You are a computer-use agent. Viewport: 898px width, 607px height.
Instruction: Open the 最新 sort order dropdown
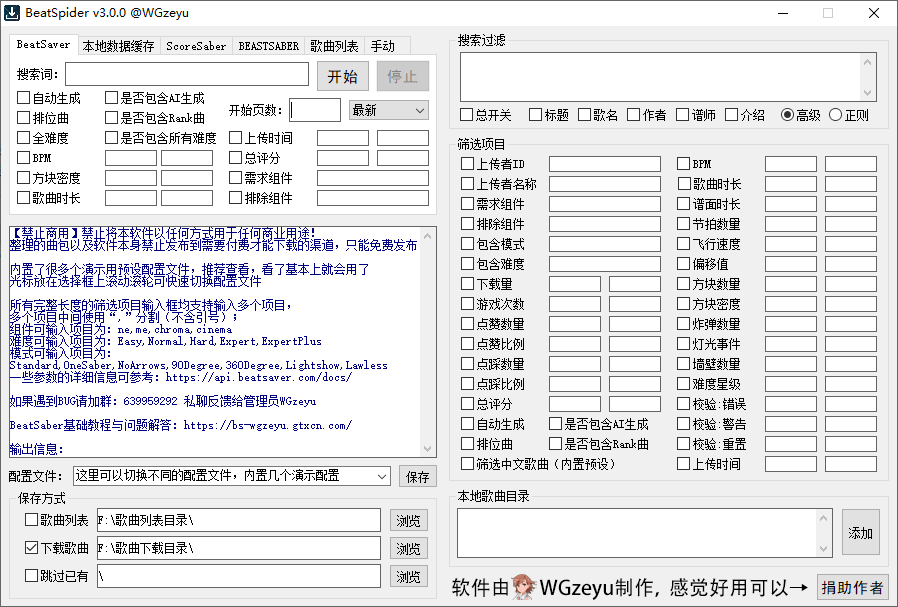pyautogui.click(x=388, y=110)
